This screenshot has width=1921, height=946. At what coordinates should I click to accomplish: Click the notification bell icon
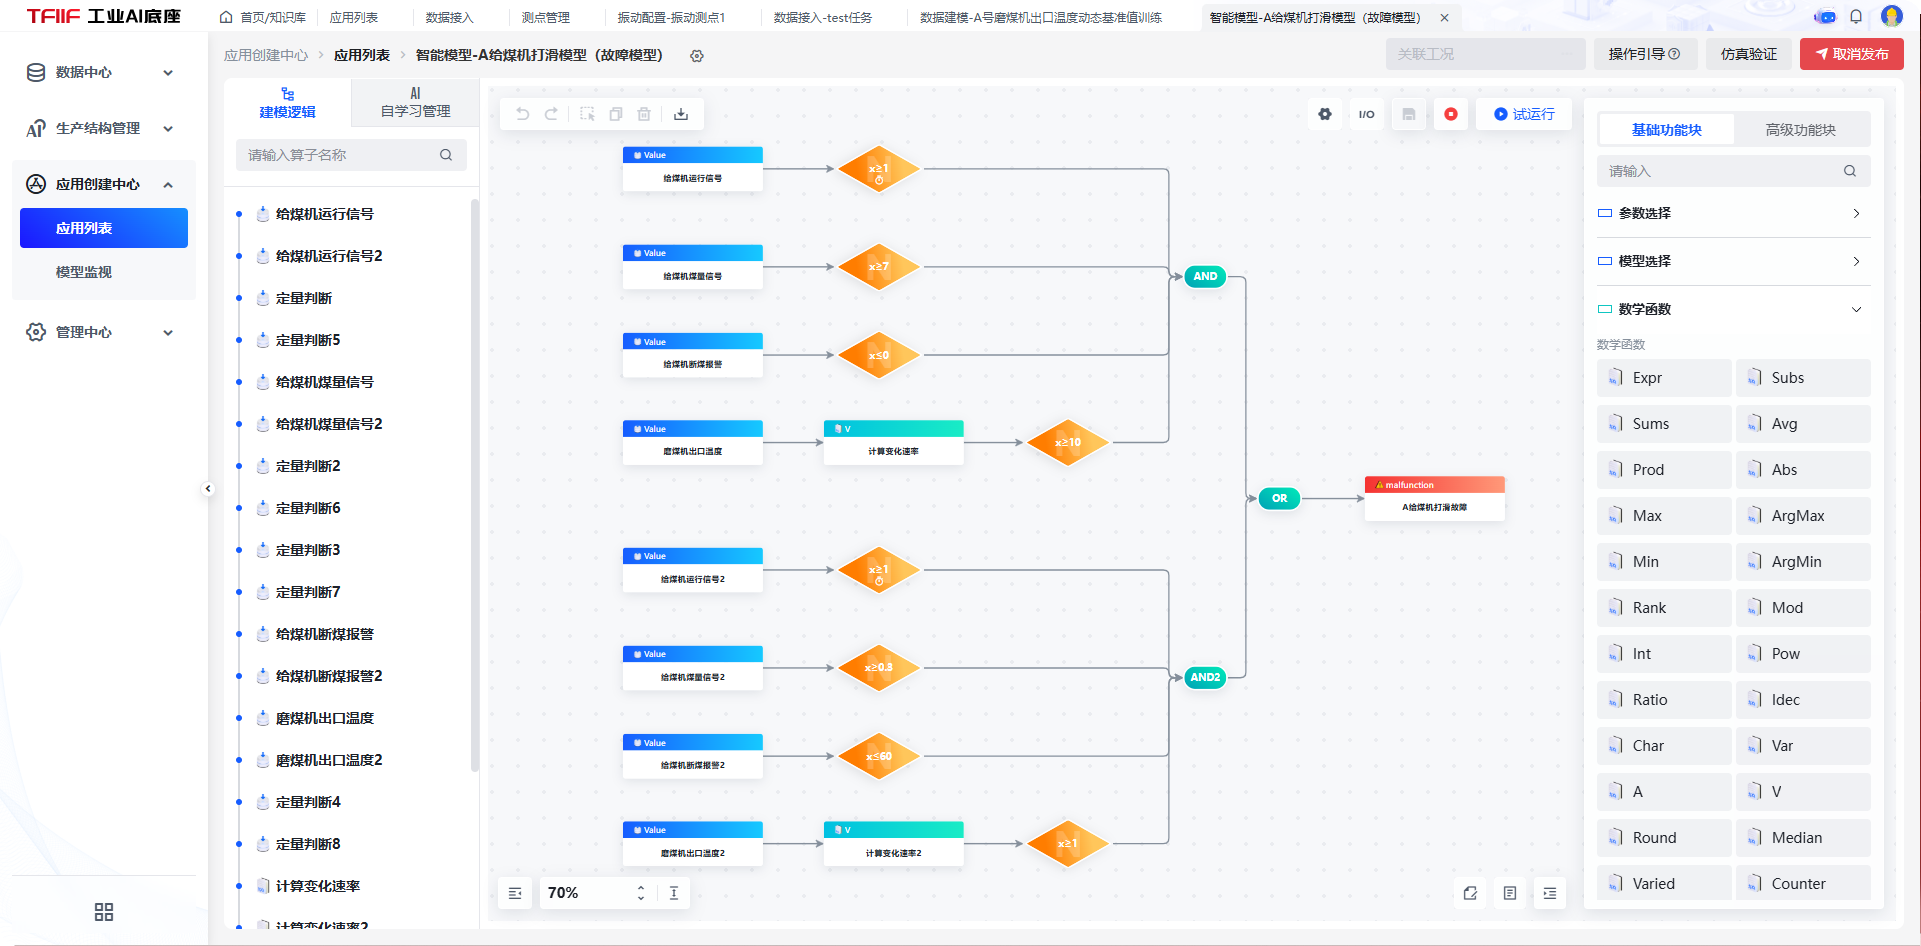pos(1856,17)
